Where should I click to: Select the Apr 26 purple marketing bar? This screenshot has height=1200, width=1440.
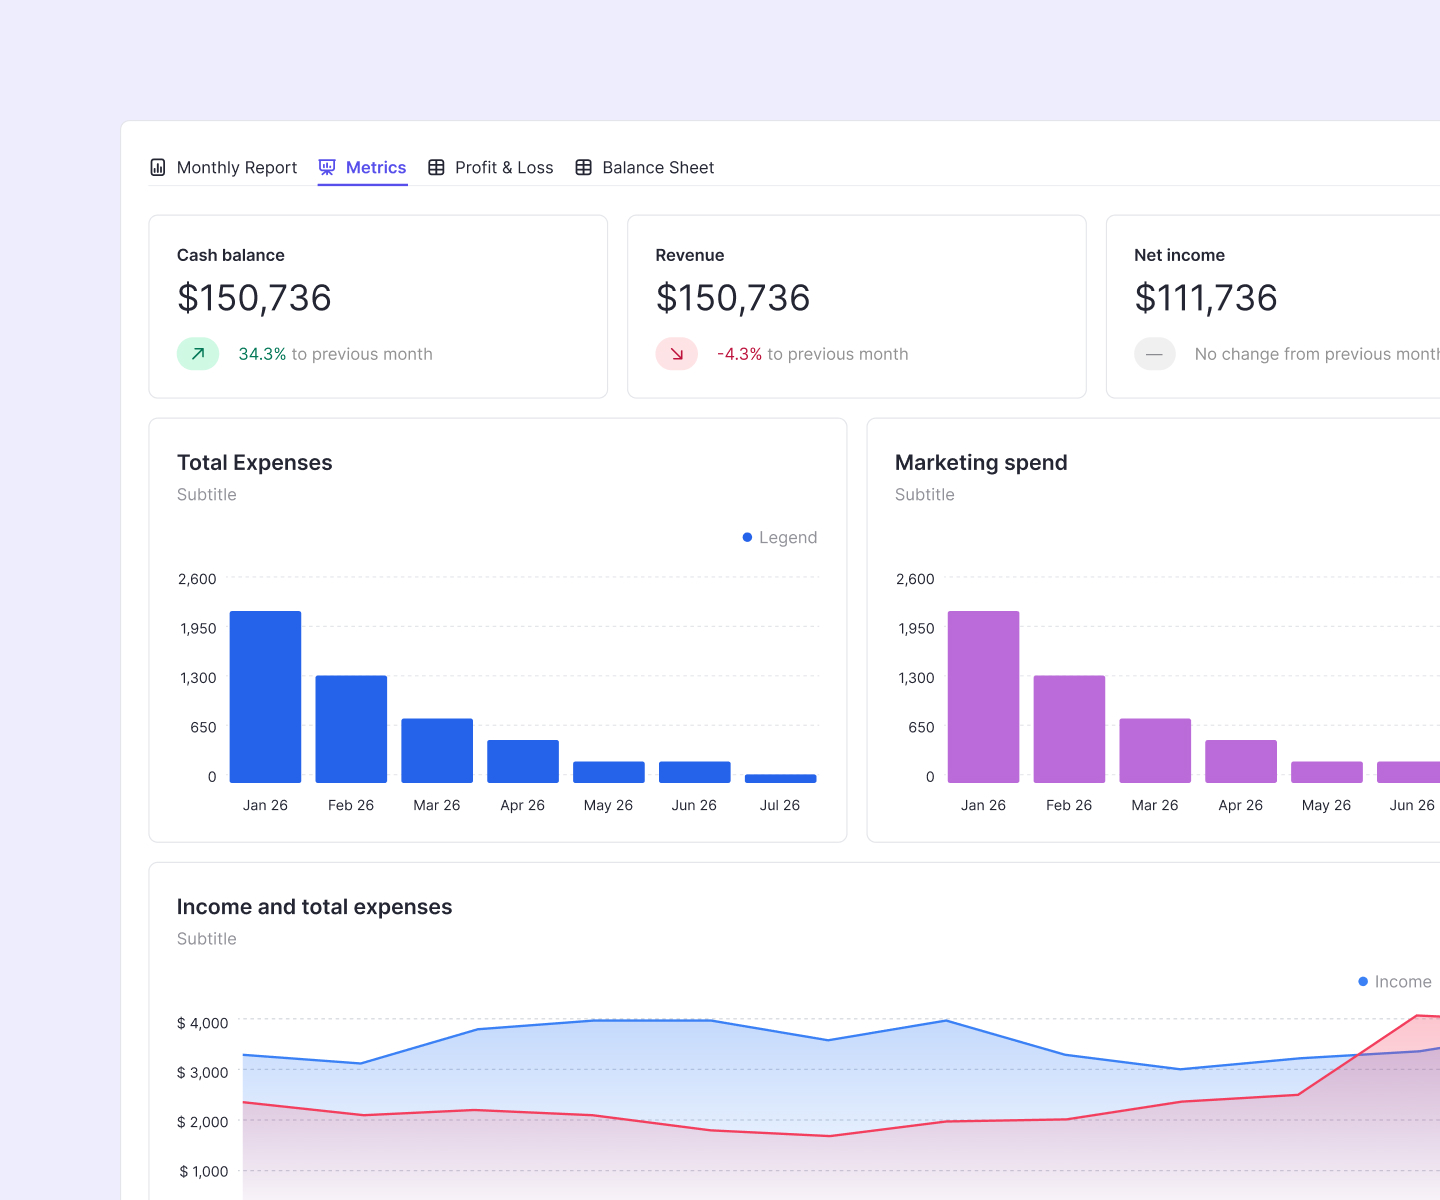tap(1241, 761)
